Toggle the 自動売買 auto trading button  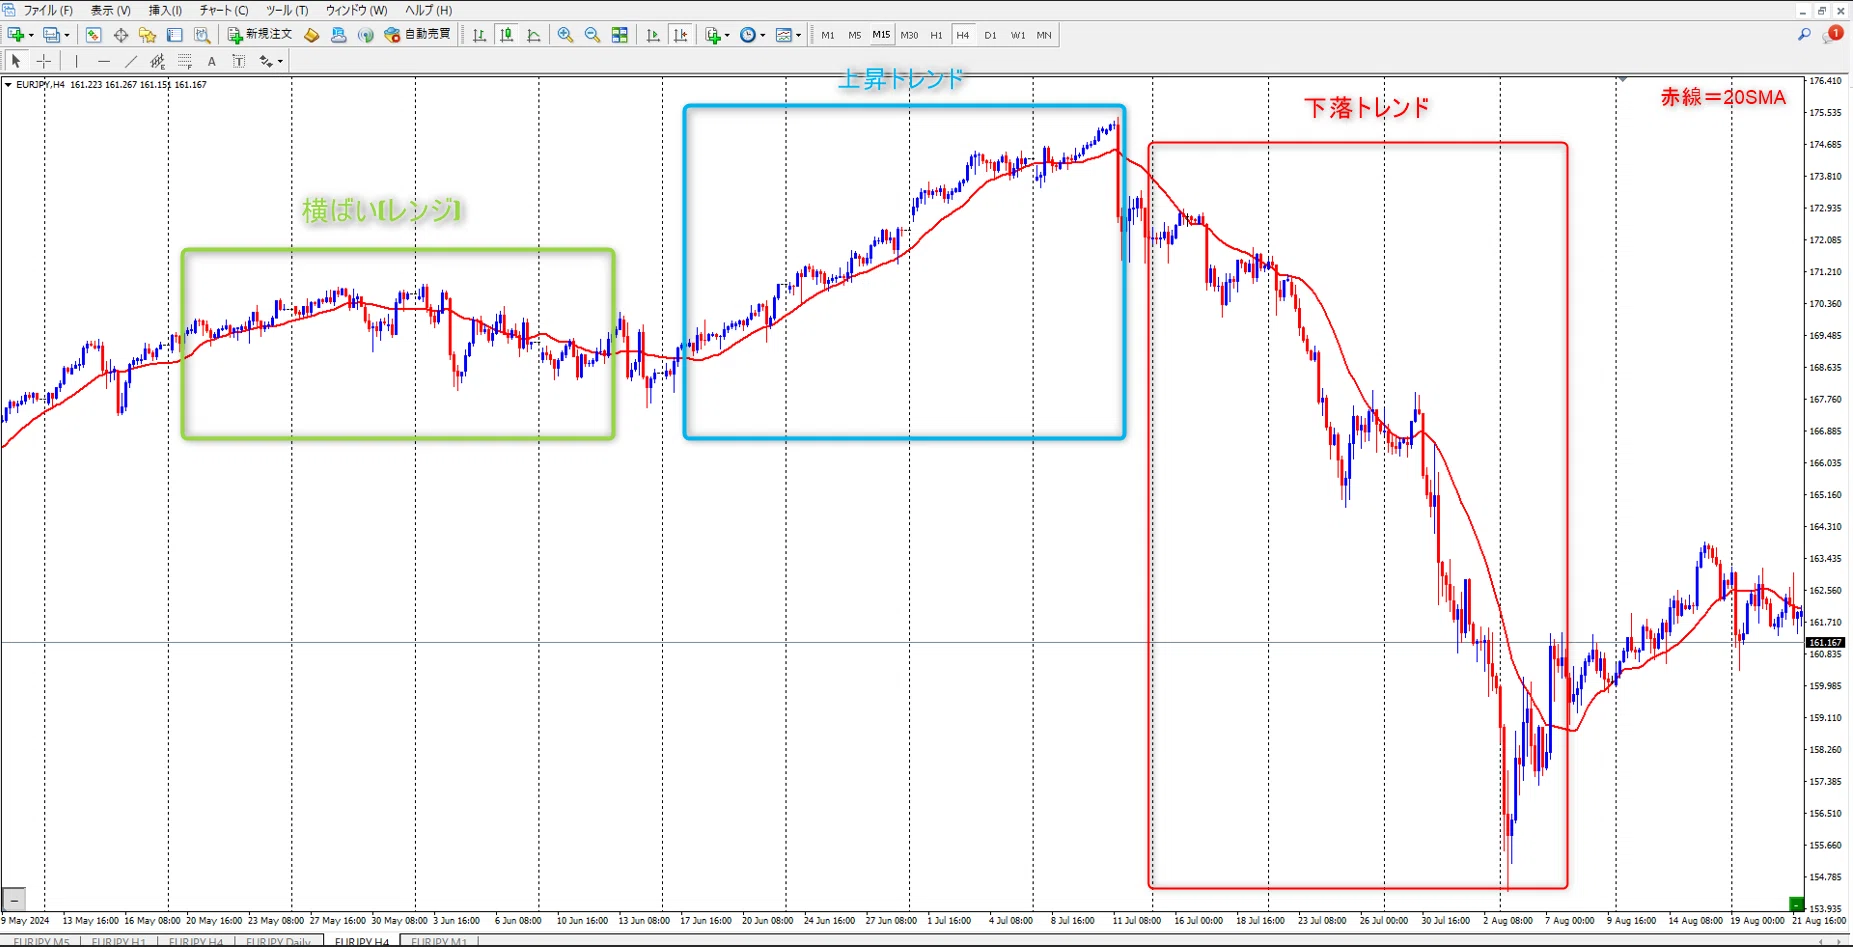tap(418, 35)
